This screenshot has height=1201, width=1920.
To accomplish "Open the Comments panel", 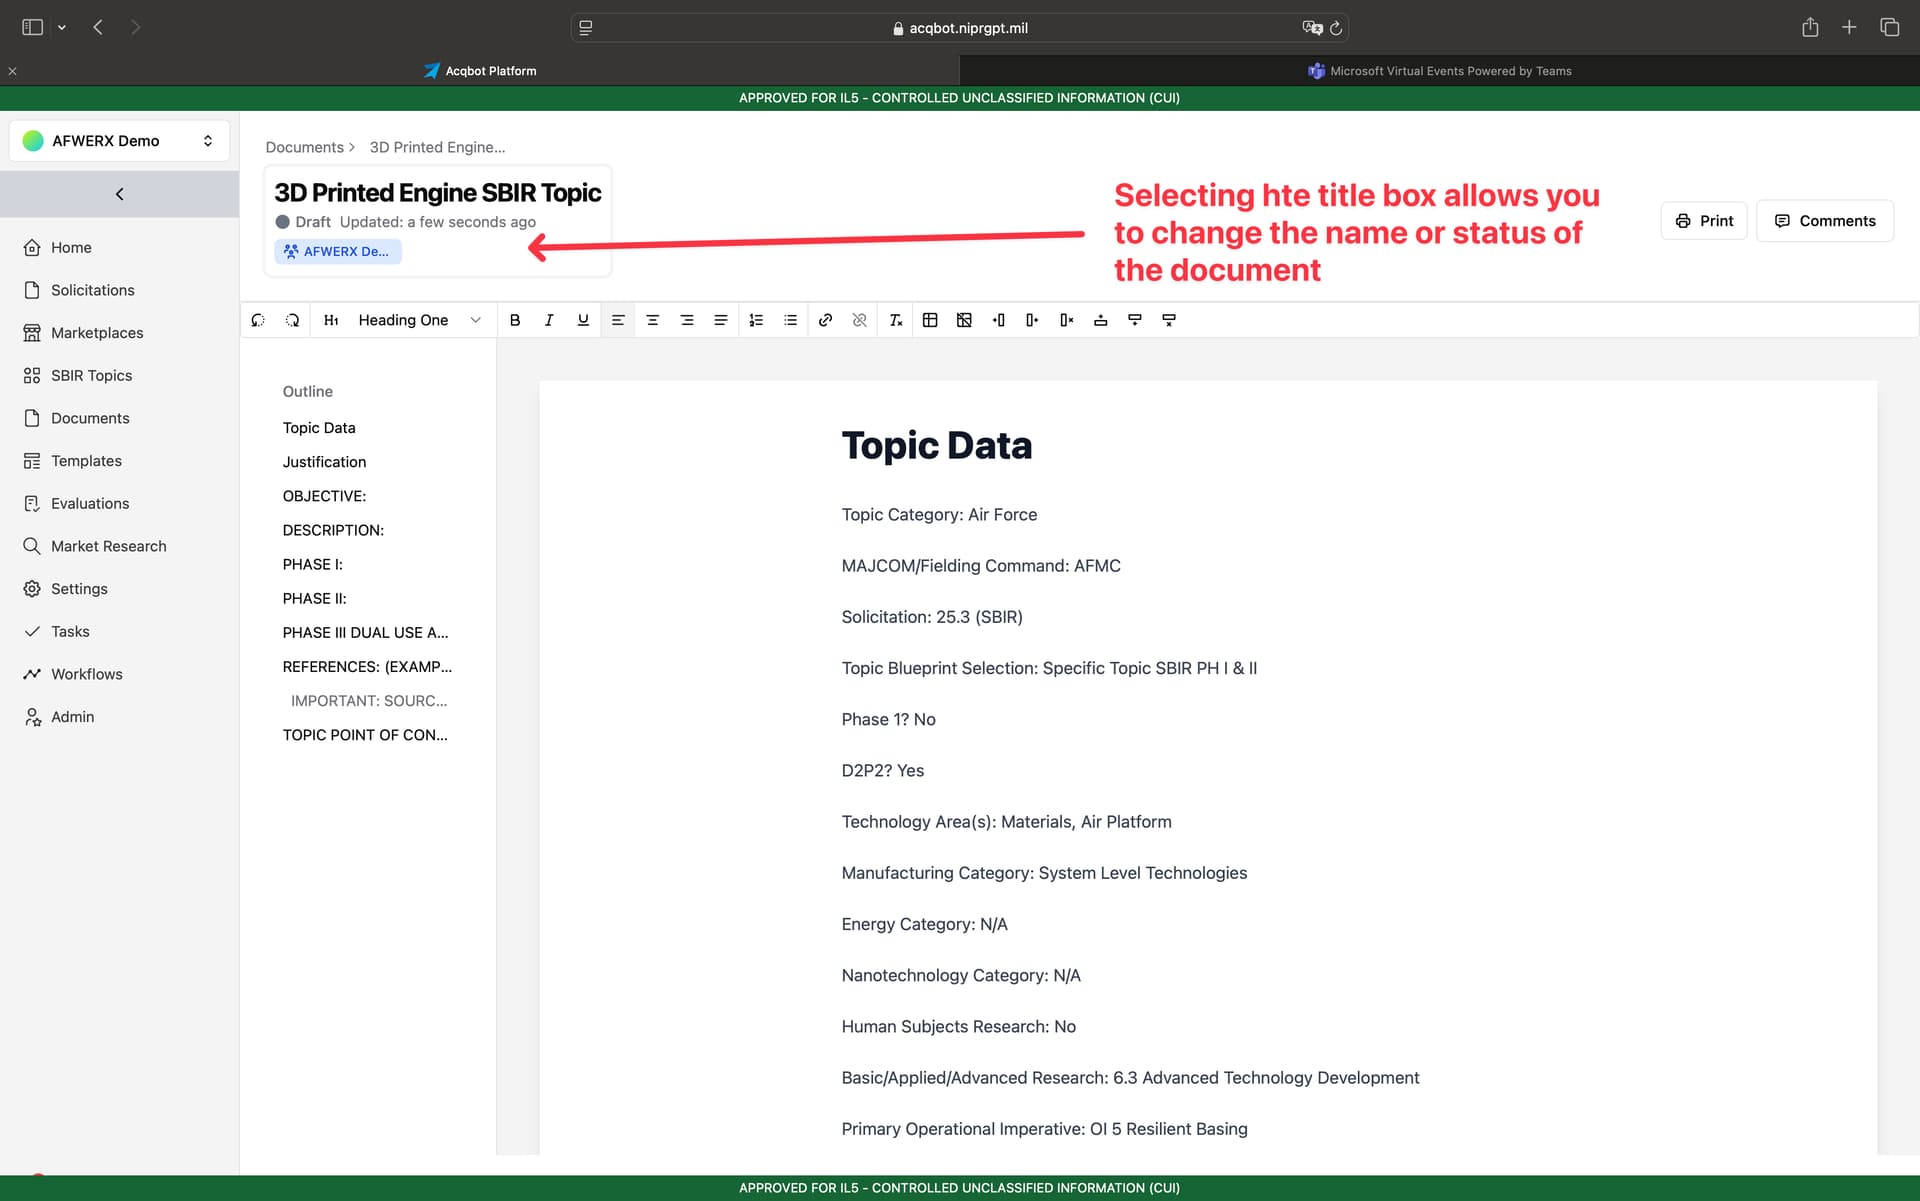I will (1825, 221).
